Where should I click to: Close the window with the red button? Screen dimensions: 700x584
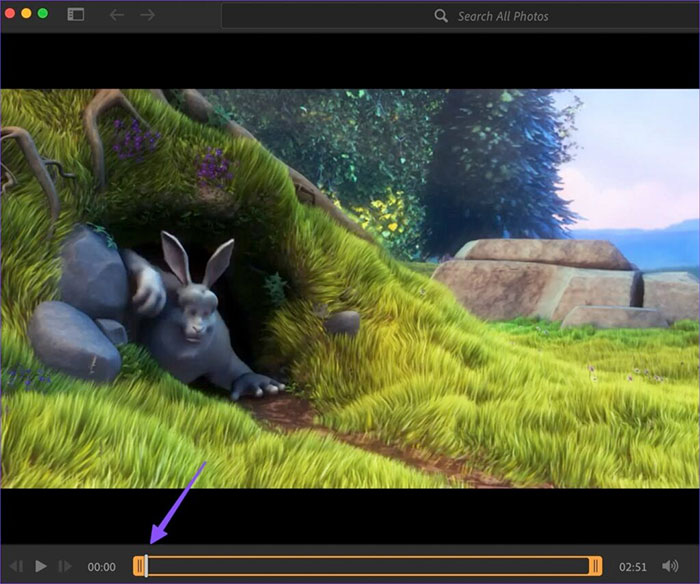[11, 14]
